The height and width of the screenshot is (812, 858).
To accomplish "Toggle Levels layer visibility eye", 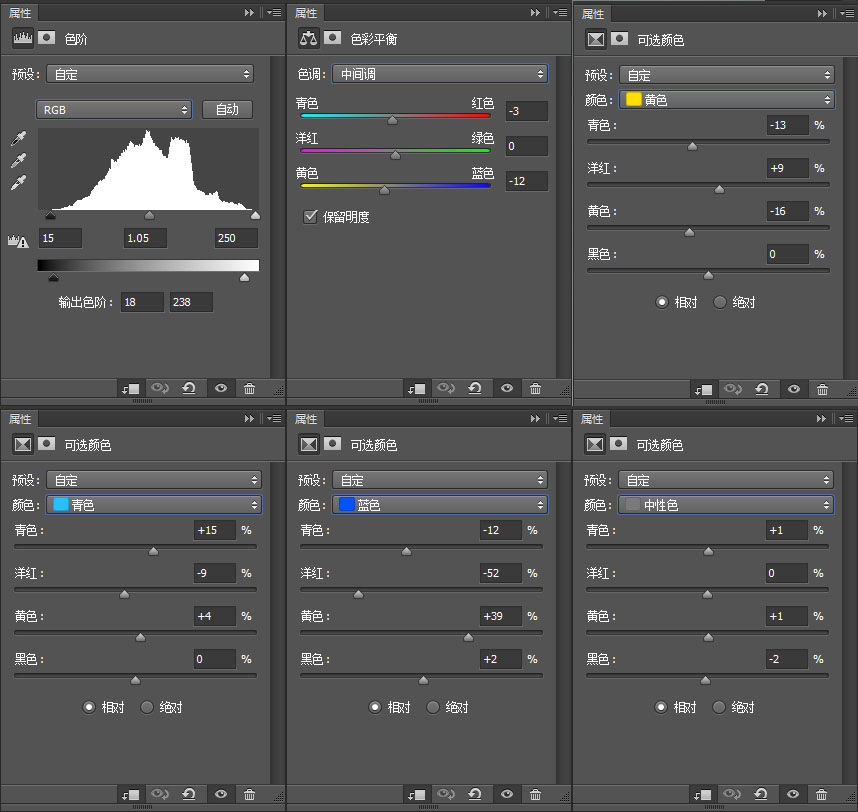I will (221, 388).
